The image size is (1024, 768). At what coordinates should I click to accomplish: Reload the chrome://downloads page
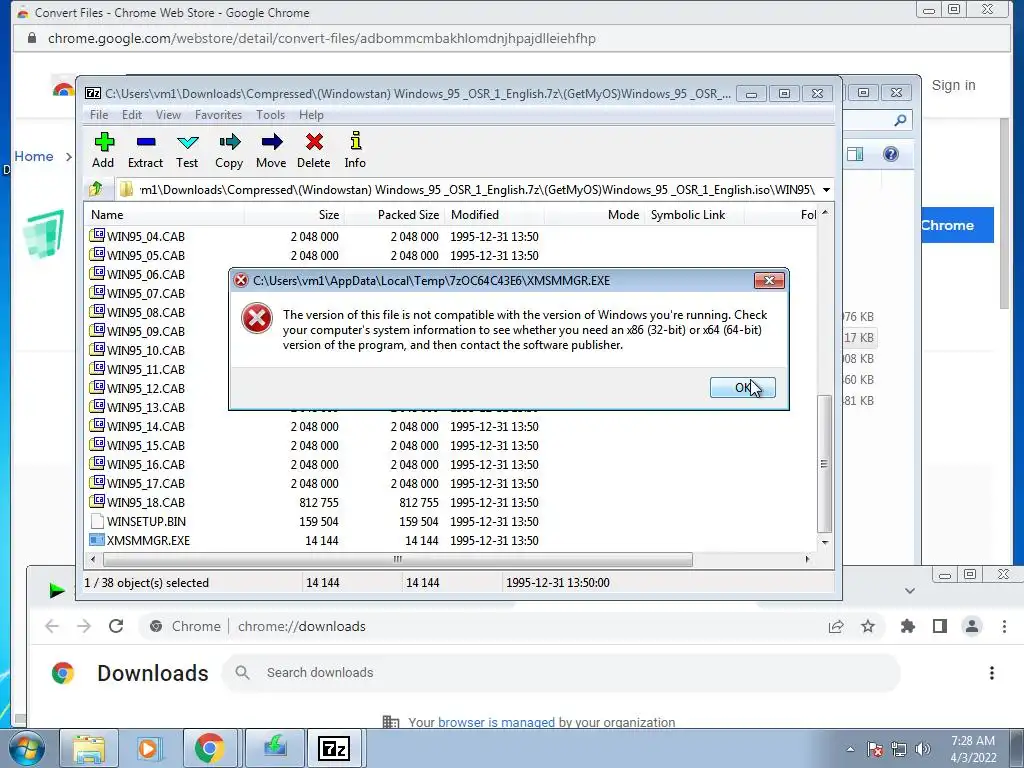point(116,626)
